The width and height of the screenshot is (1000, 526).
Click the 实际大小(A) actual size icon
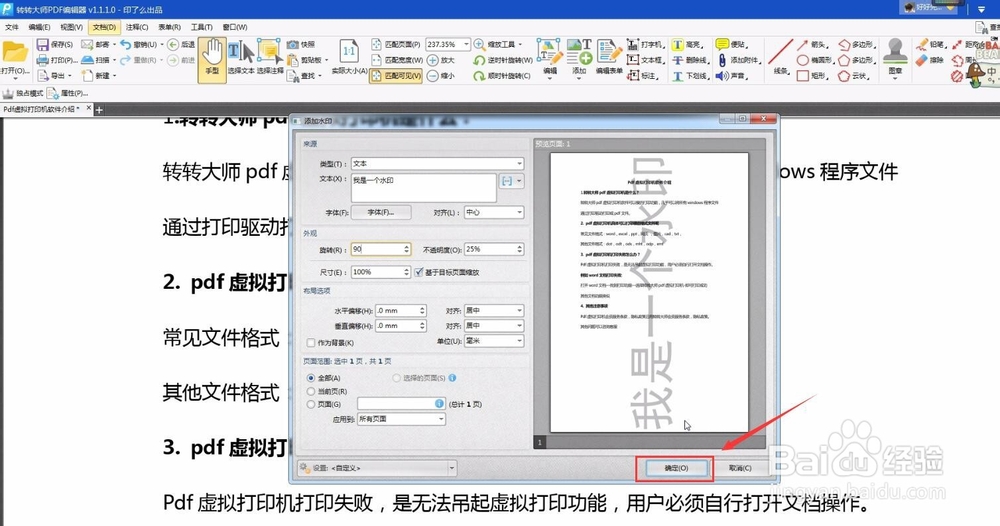[349, 51]
